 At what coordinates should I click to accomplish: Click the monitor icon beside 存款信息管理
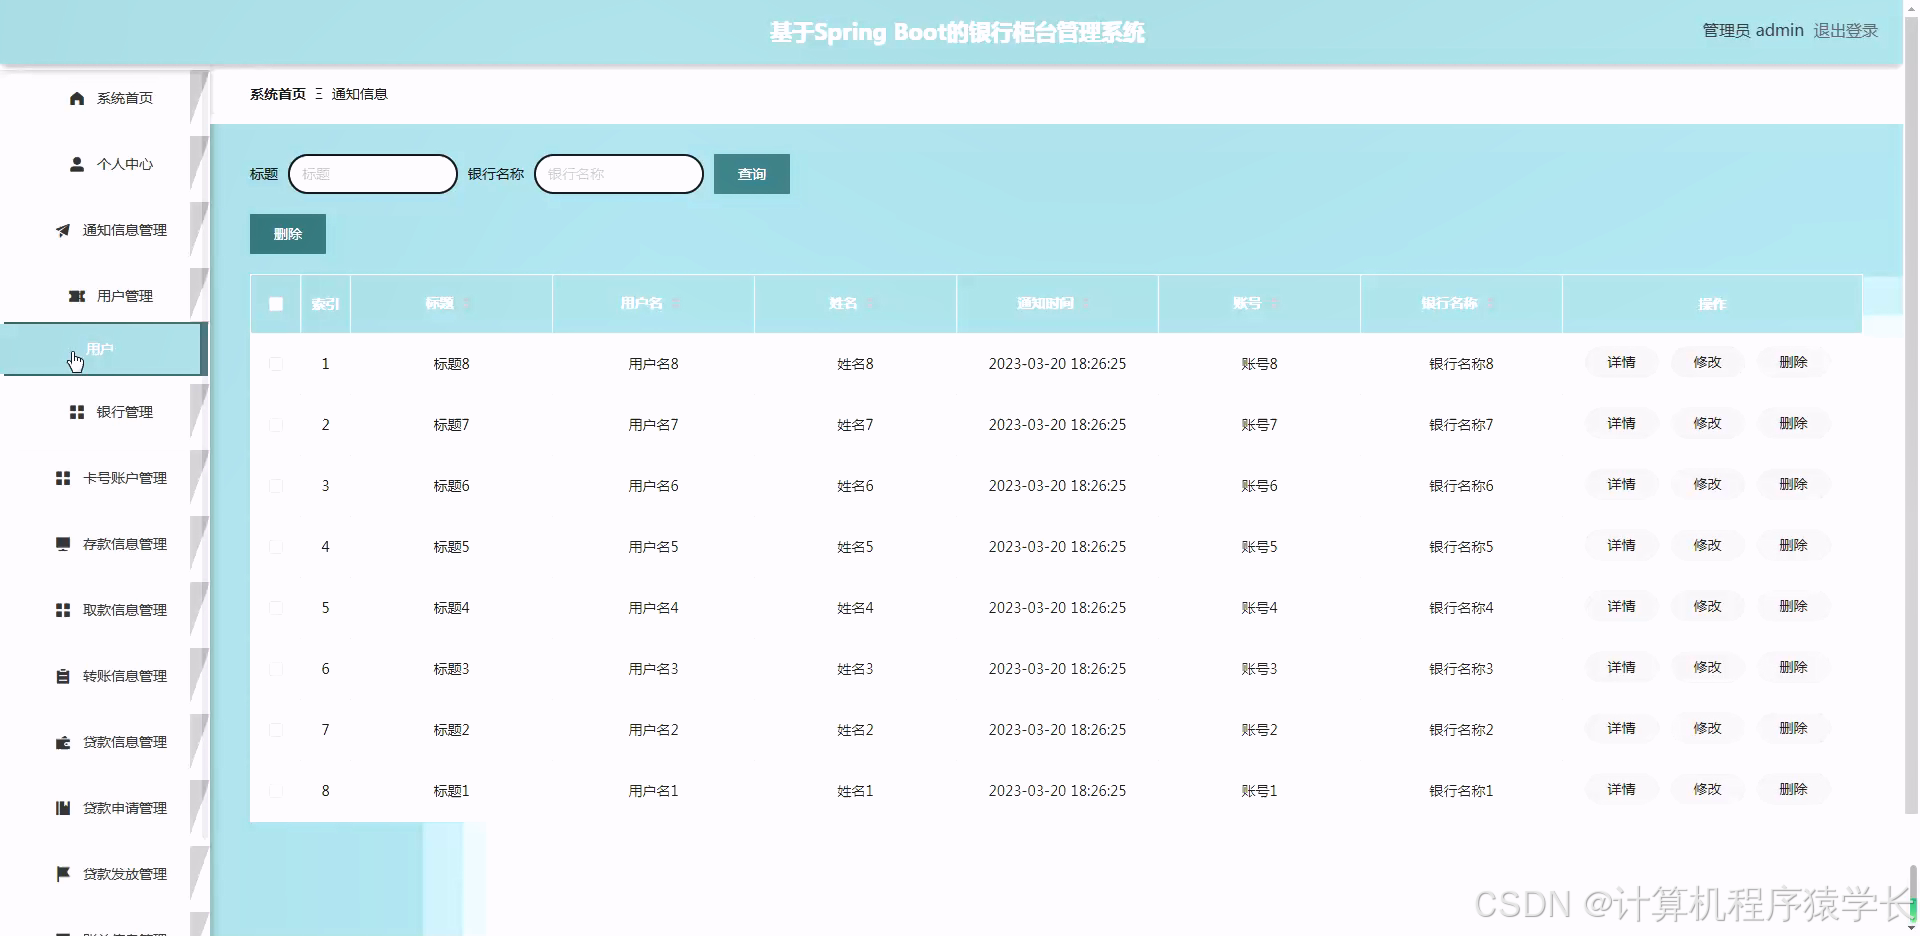click(x=63, y=544)
